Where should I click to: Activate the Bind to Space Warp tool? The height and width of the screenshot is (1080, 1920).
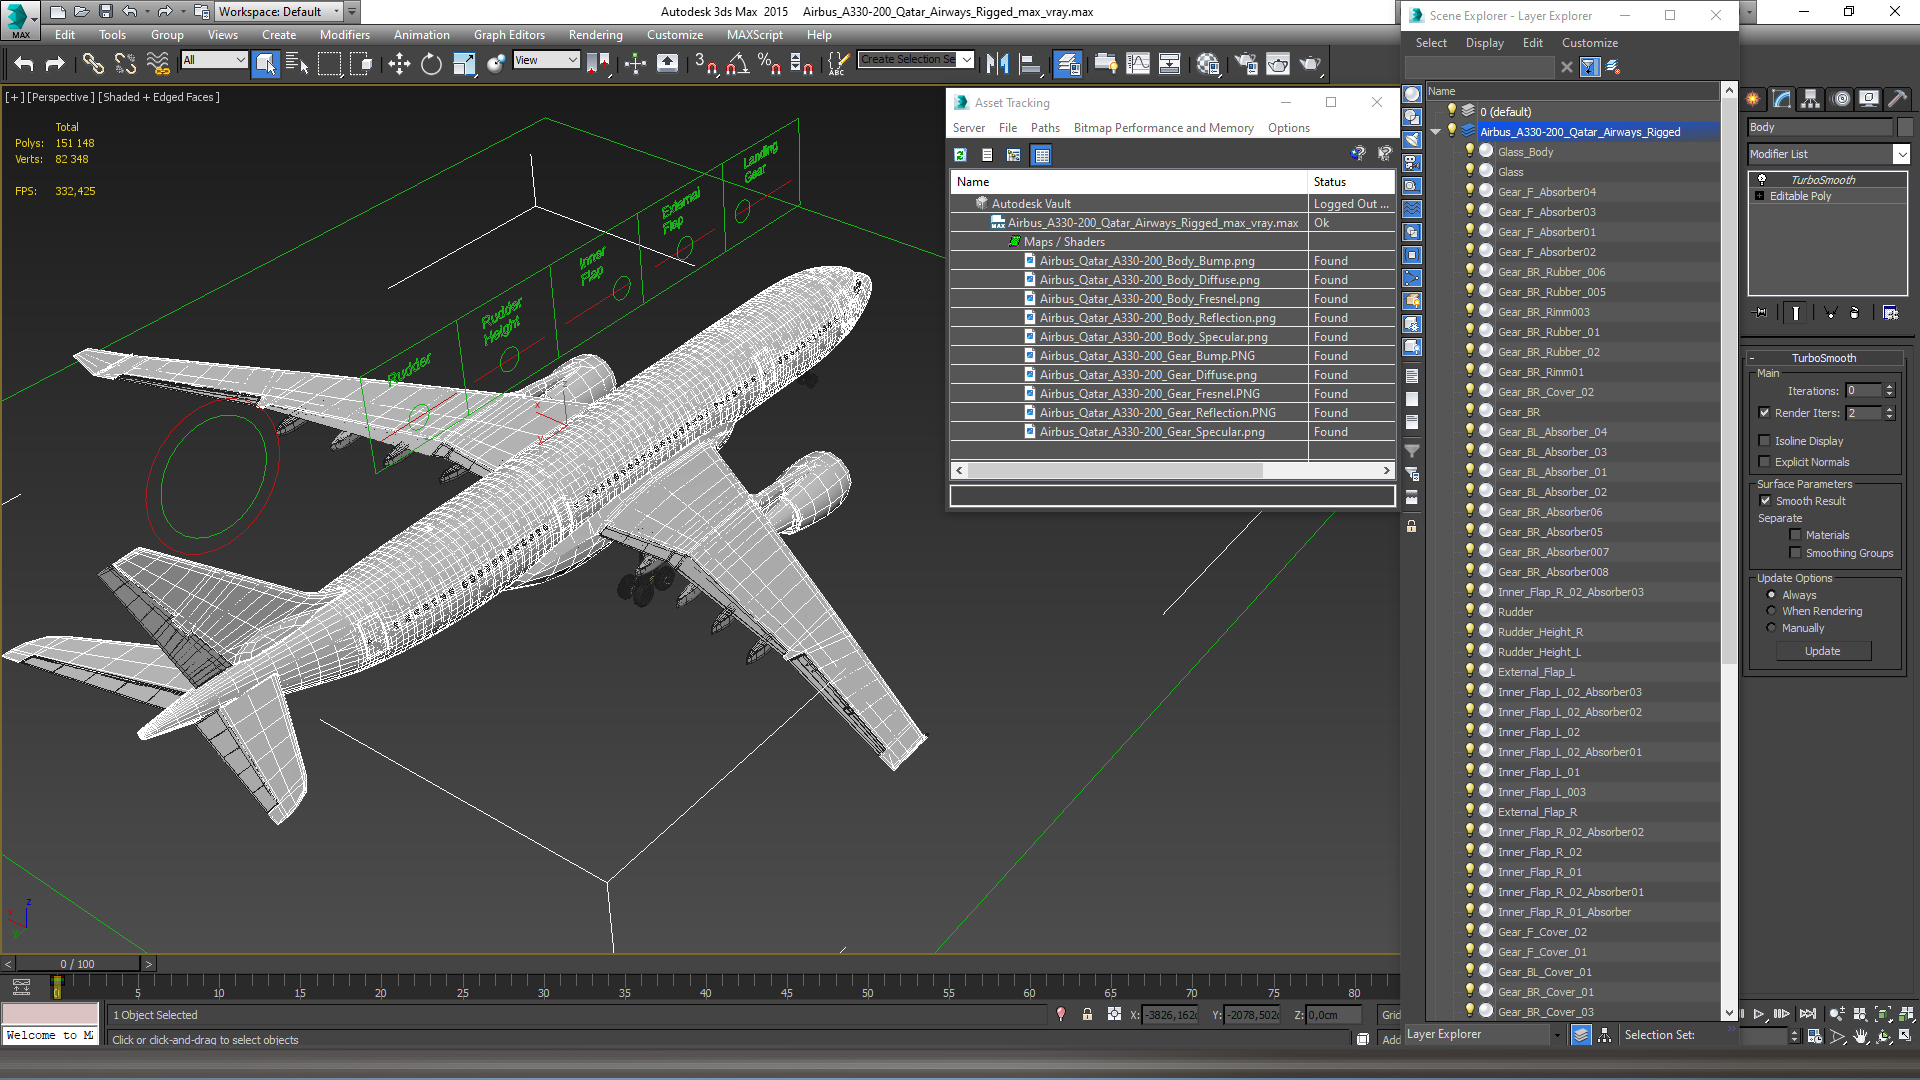(158, 64)
